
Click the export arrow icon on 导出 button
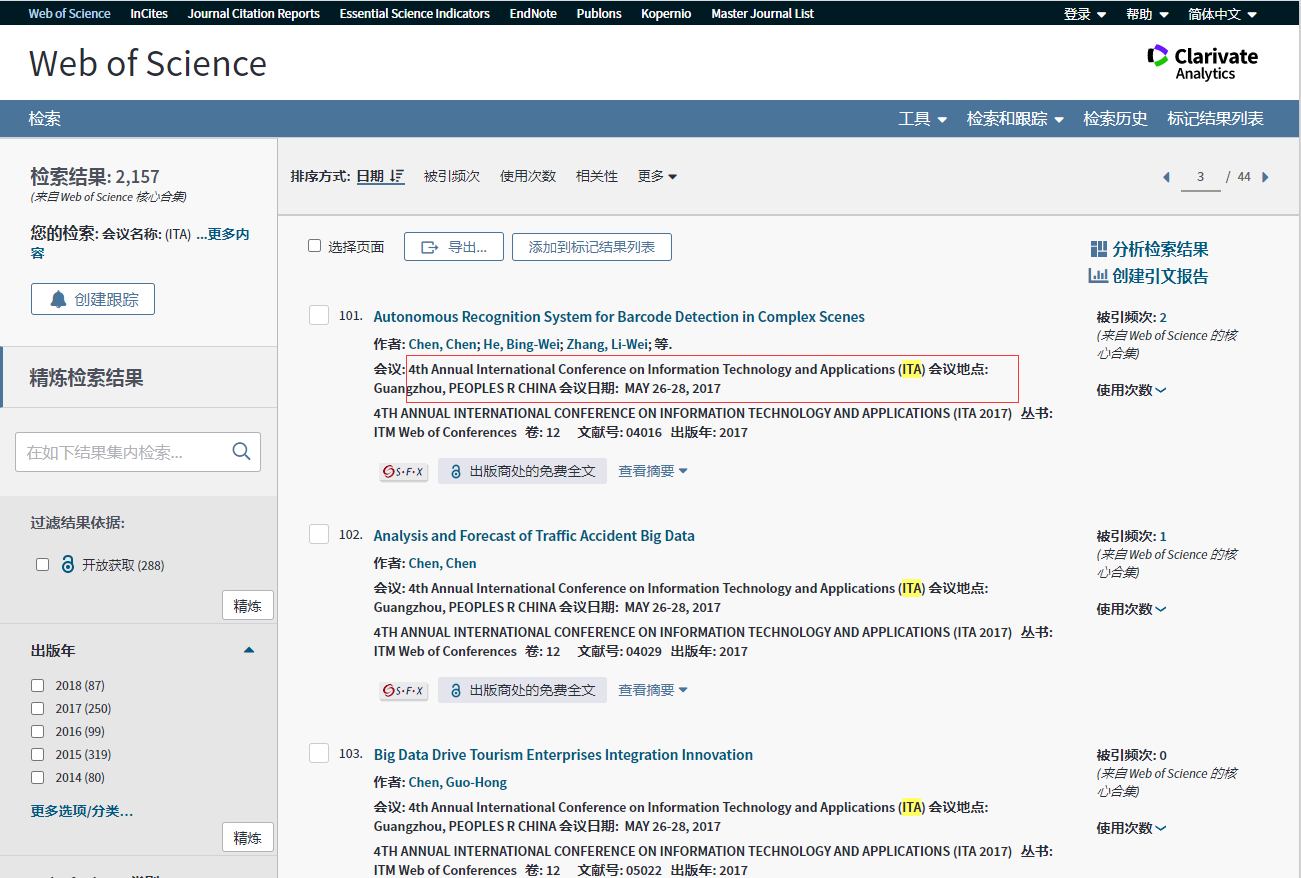point(431,247)
